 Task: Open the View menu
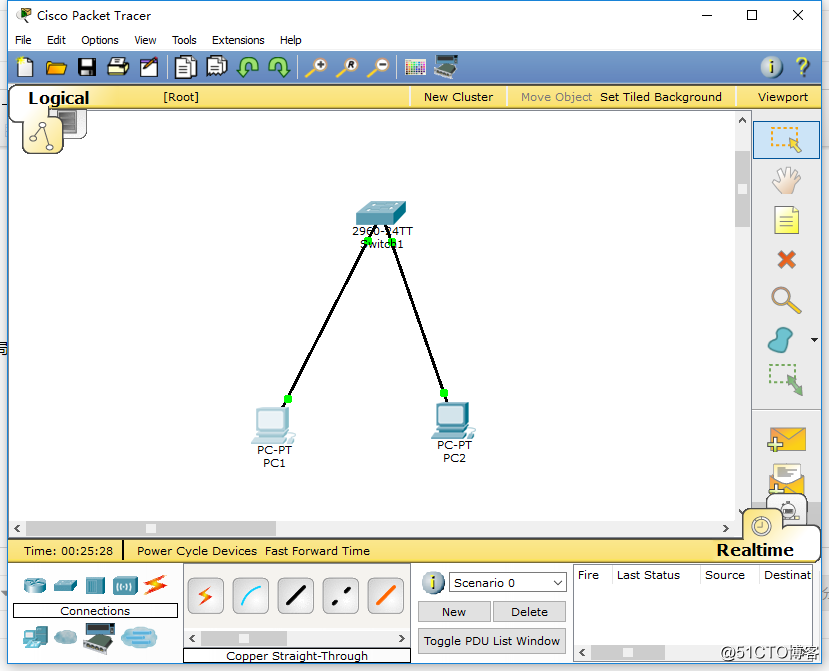click(145, 40)
